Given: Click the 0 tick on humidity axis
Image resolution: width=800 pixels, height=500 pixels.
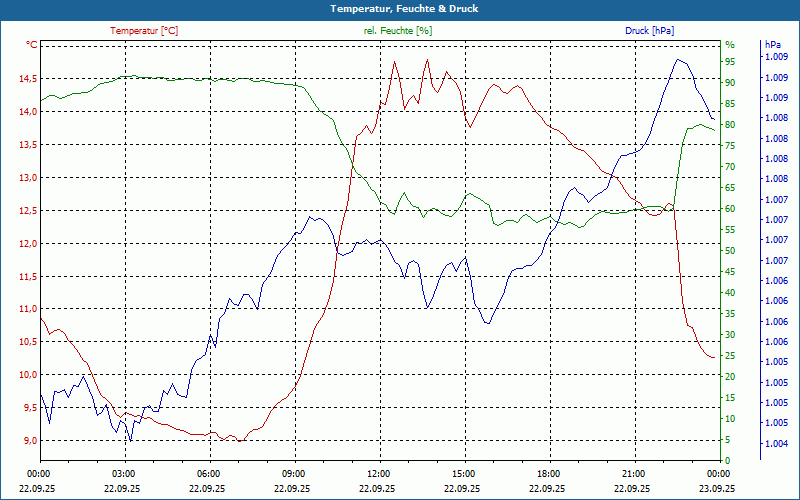Looking at the screenshot, I should click(x=728, y=461).
